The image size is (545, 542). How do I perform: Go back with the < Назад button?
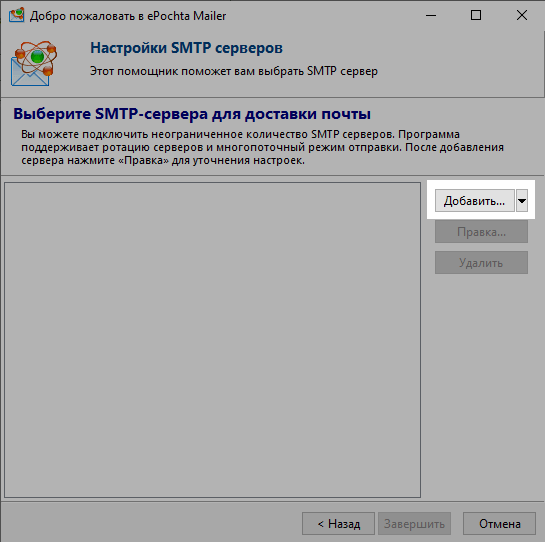pyautogui.click(x=338, y=523)
